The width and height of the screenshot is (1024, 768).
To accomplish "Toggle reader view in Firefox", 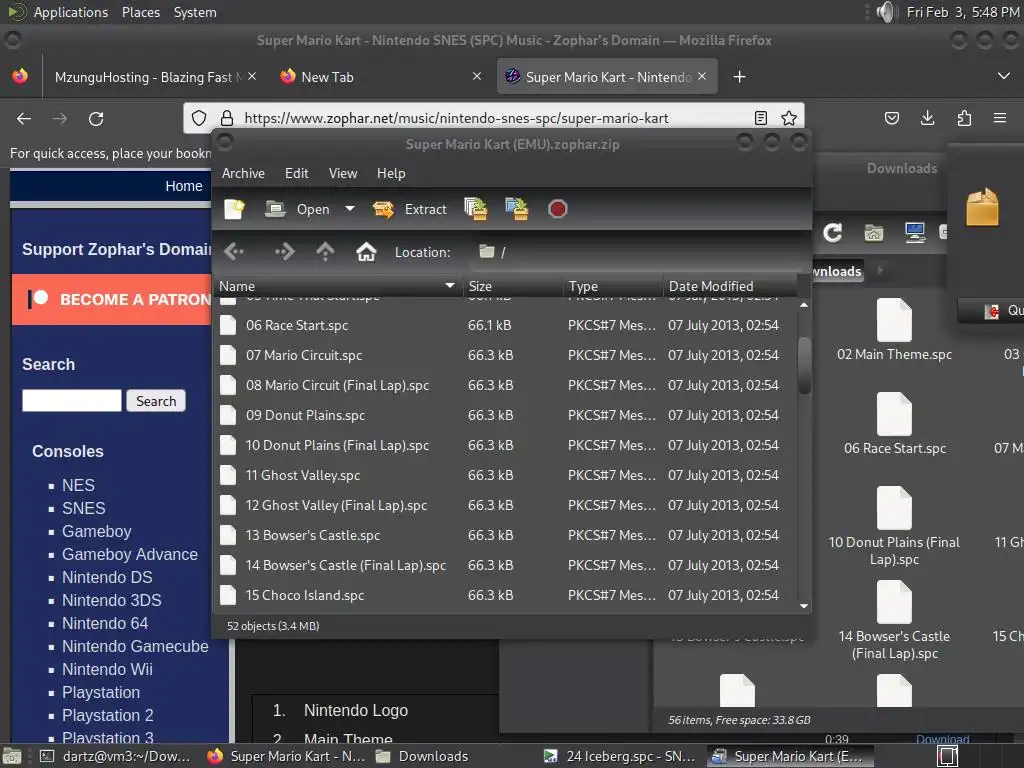I will coord(761,118).
